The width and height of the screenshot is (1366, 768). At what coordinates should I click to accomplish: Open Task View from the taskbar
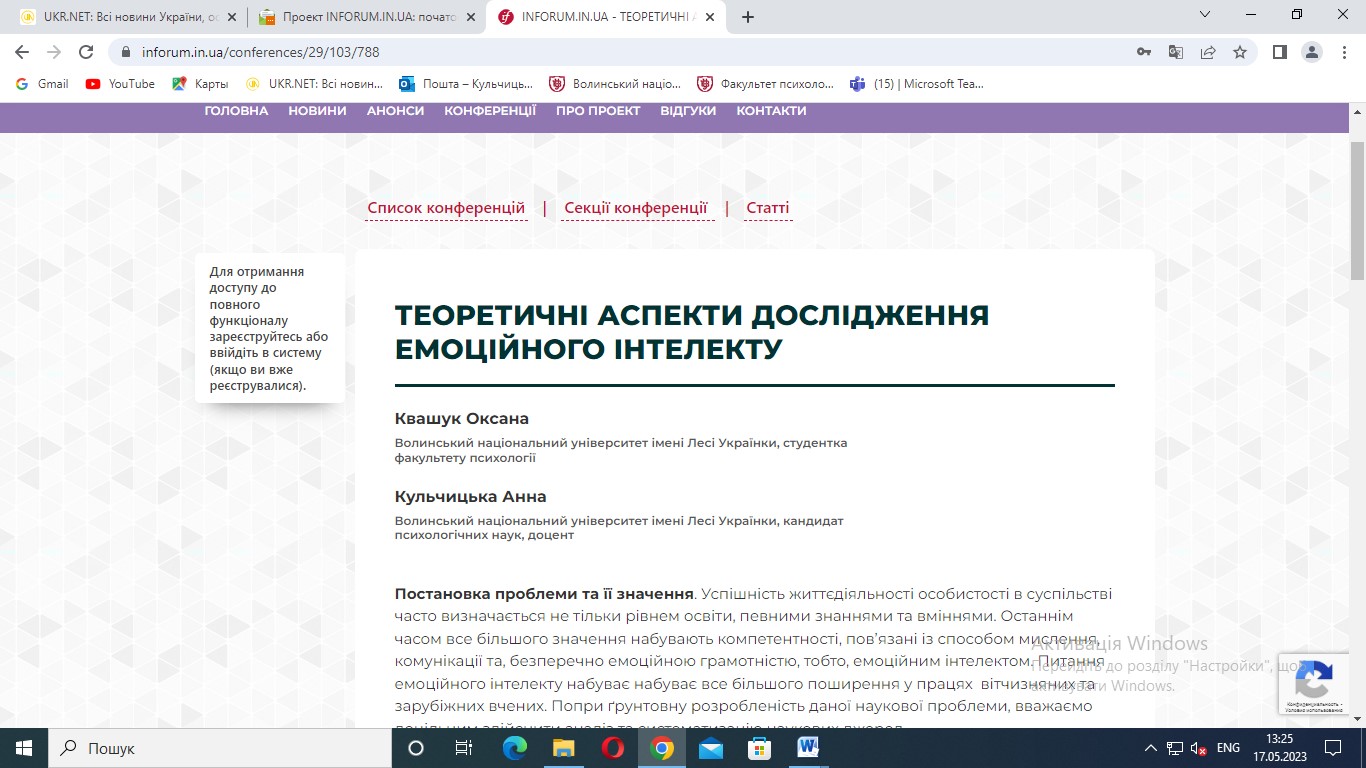tap(463, 747)
